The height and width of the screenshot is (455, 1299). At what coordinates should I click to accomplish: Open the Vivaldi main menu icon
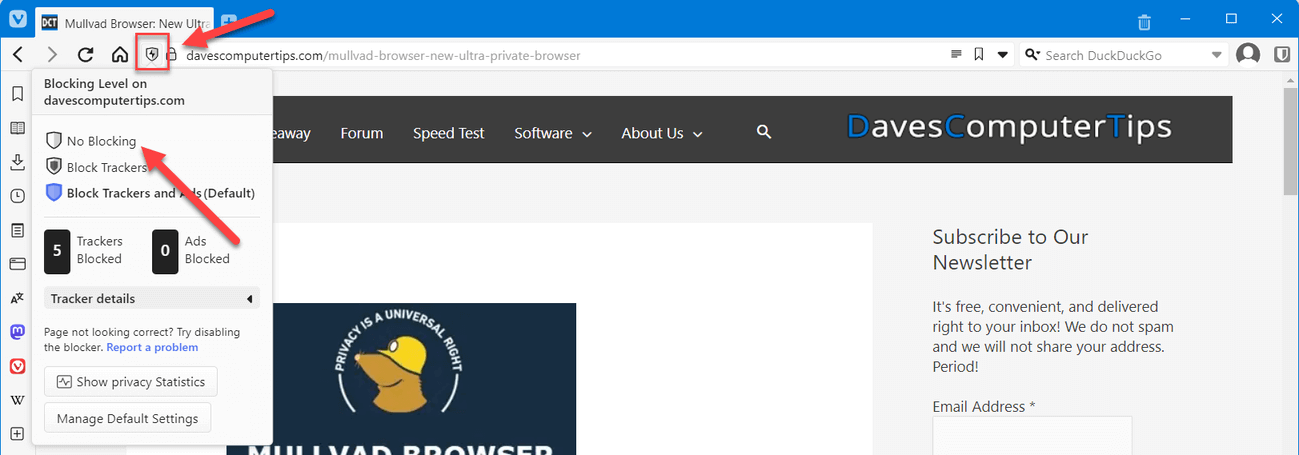(17, 19)
